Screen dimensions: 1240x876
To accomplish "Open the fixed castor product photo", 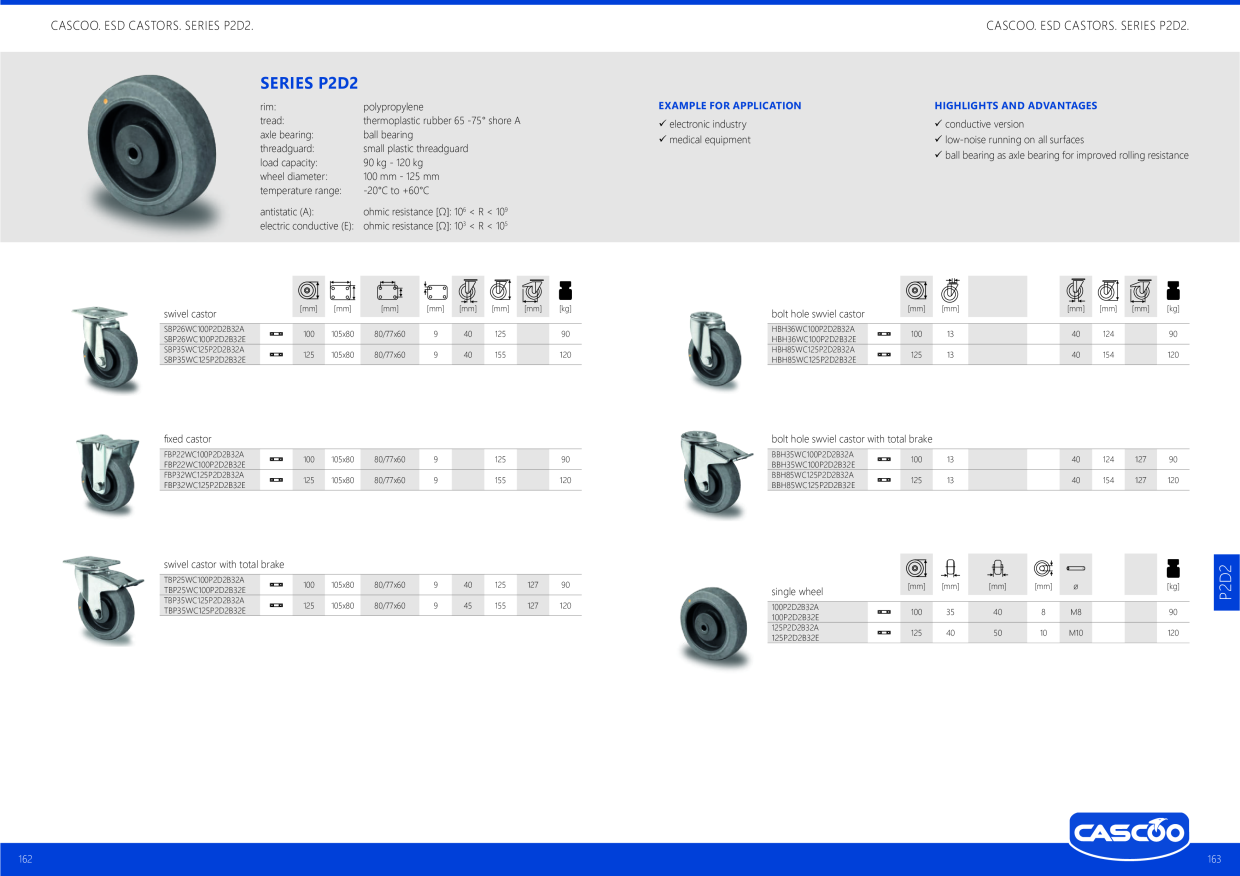I will [107, 475].
